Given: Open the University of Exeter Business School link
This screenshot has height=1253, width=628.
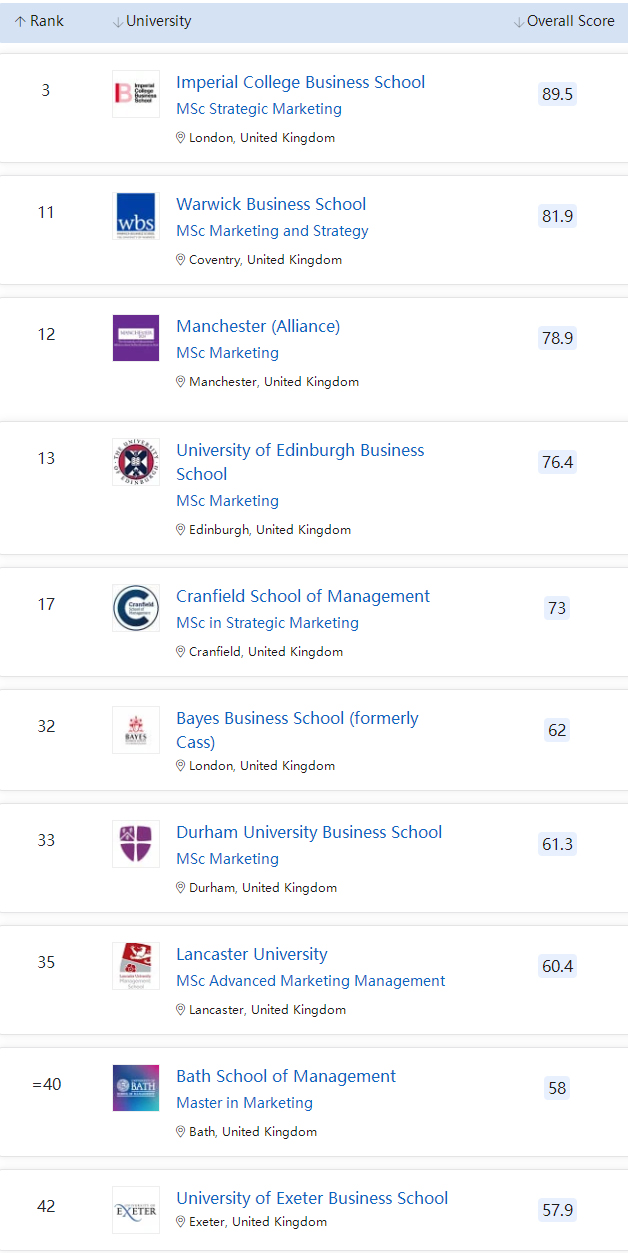Looking at the screenshot, I should [x=312, y=1198].
